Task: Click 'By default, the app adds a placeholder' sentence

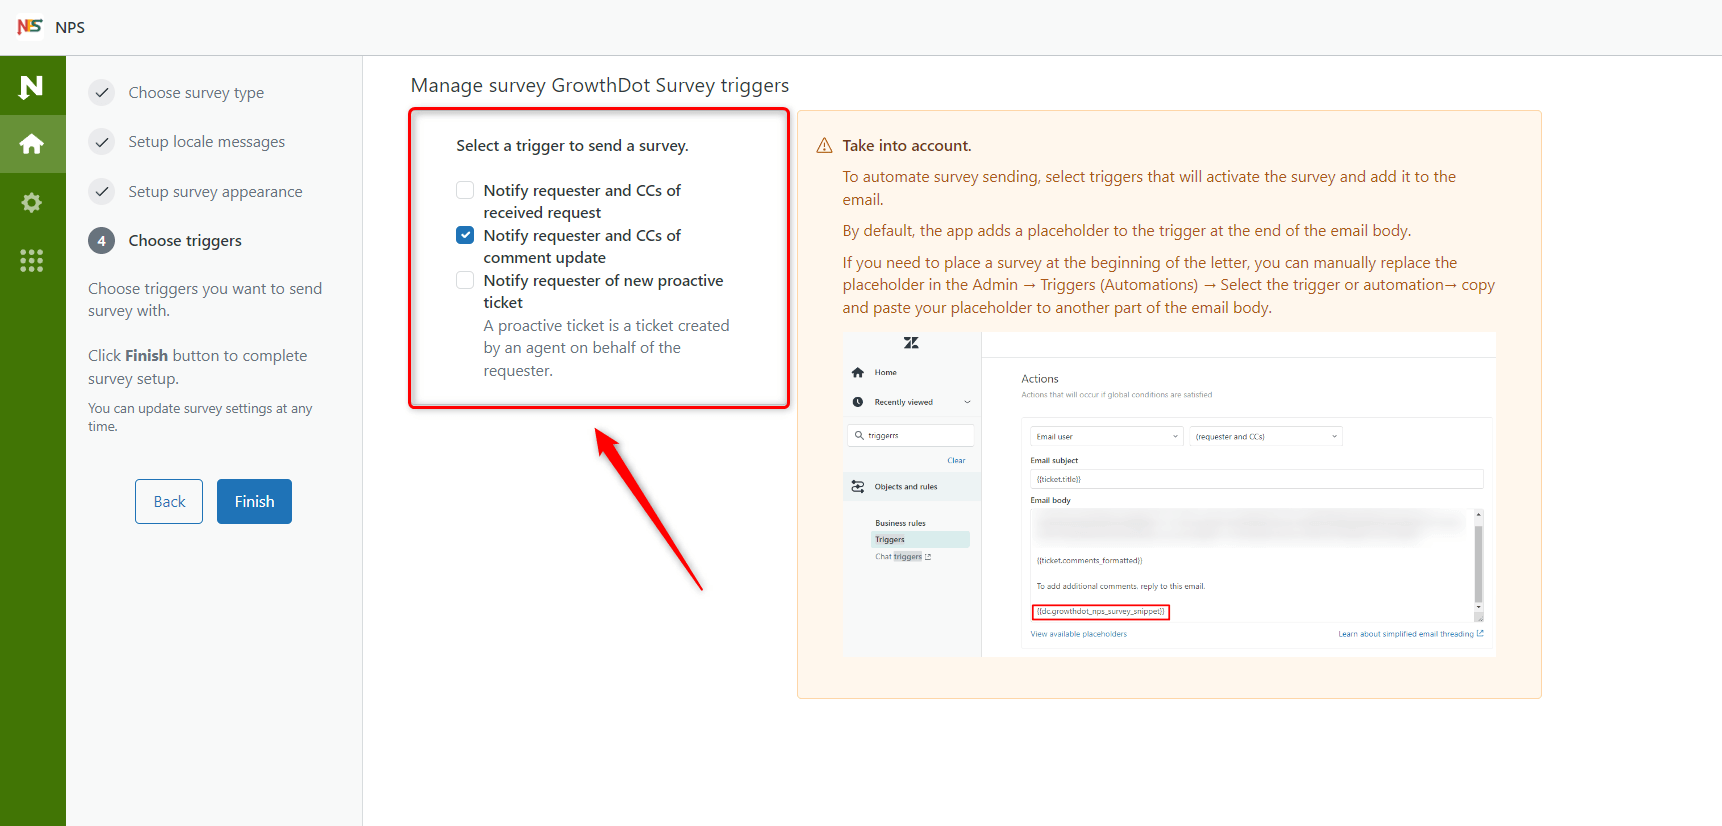Action: pyautogui.click(x=1127, y=231)
